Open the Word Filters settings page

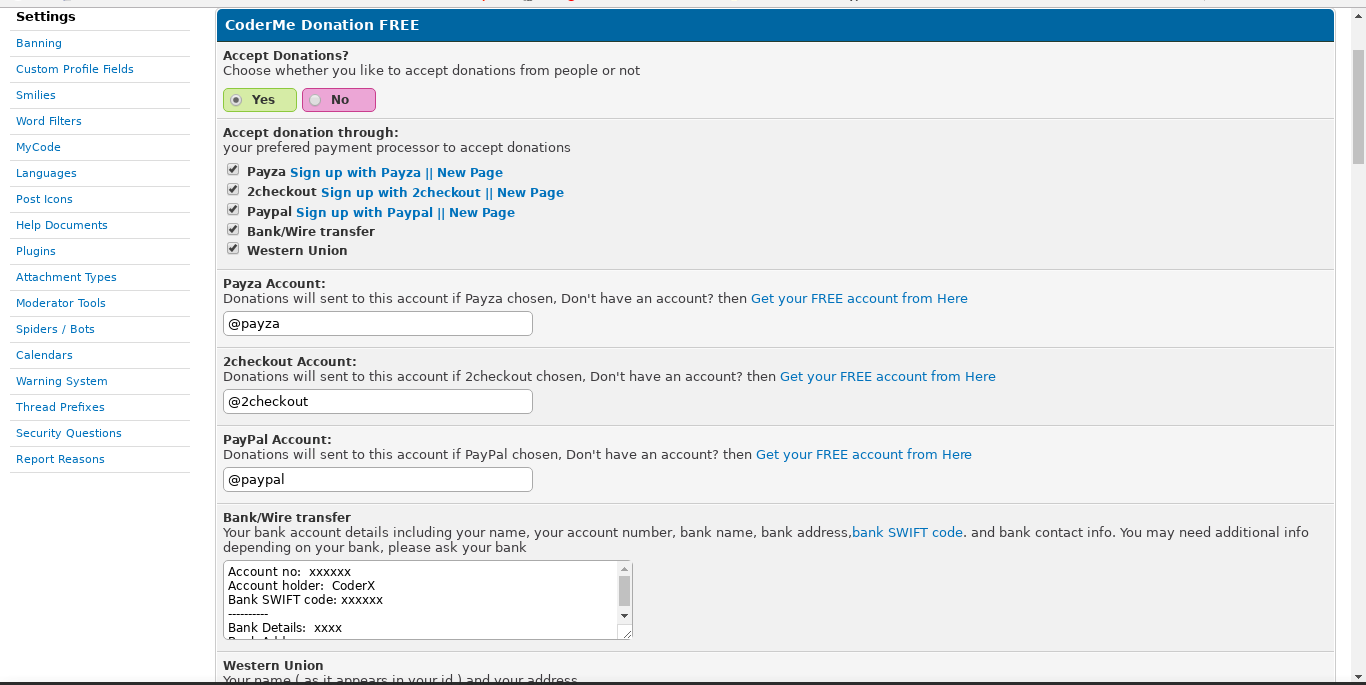(x=49, y=122)
